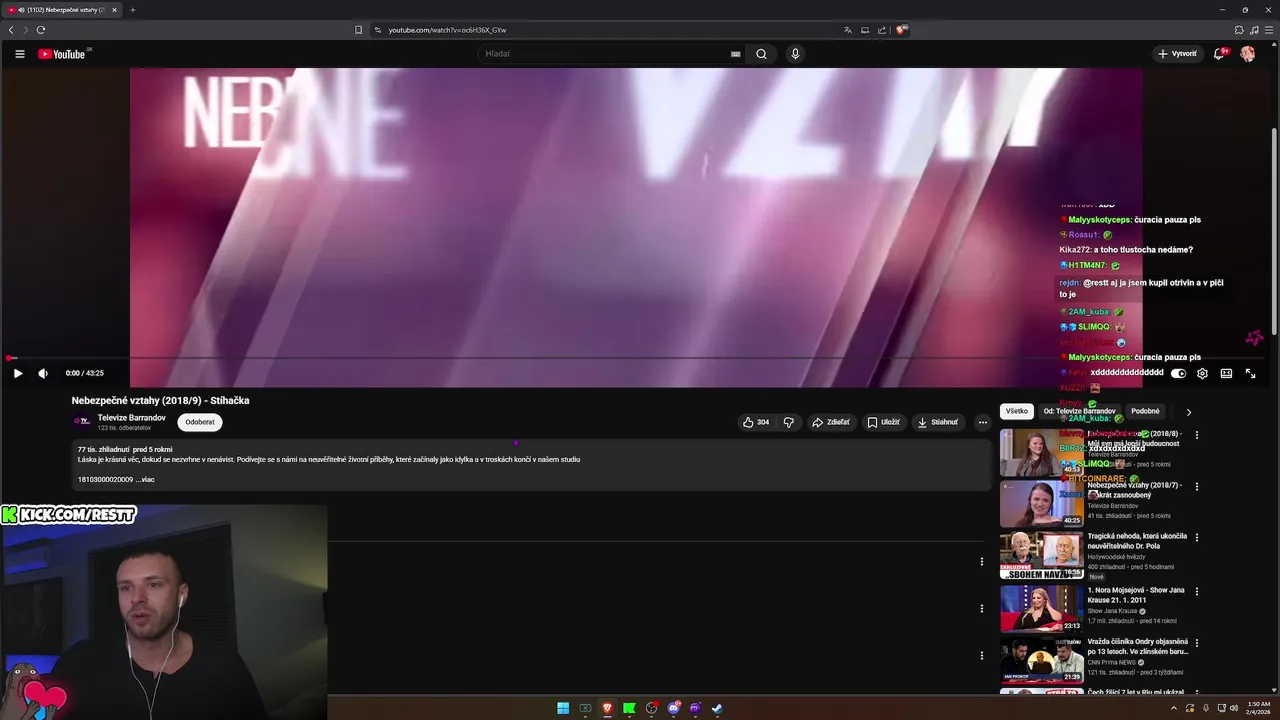Open Brave browser in taskbar
Image resolution: width=1280 pixels, height=720 pixels.
tap(607, 708)
